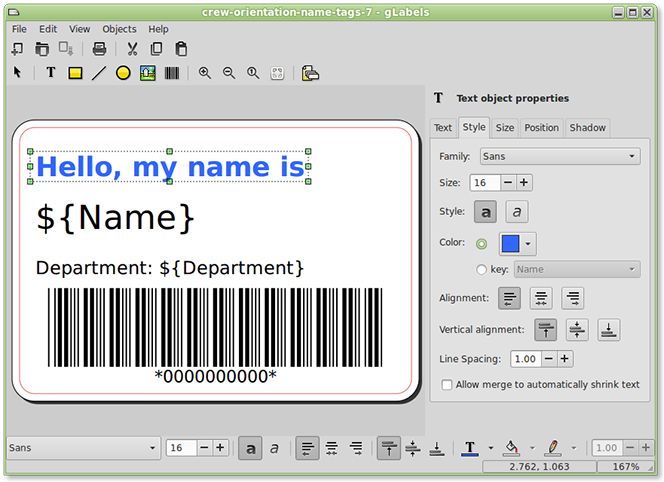664x482 pixels.
Task: Click the blue Color swatch
Action: [x=510, y=244]
